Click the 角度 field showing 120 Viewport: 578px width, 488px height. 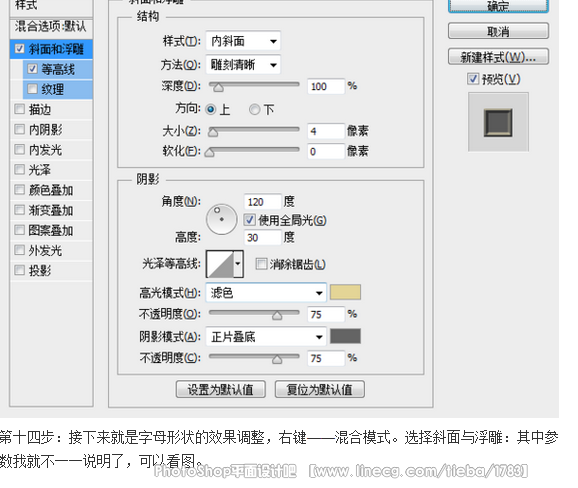coord(262,202)
